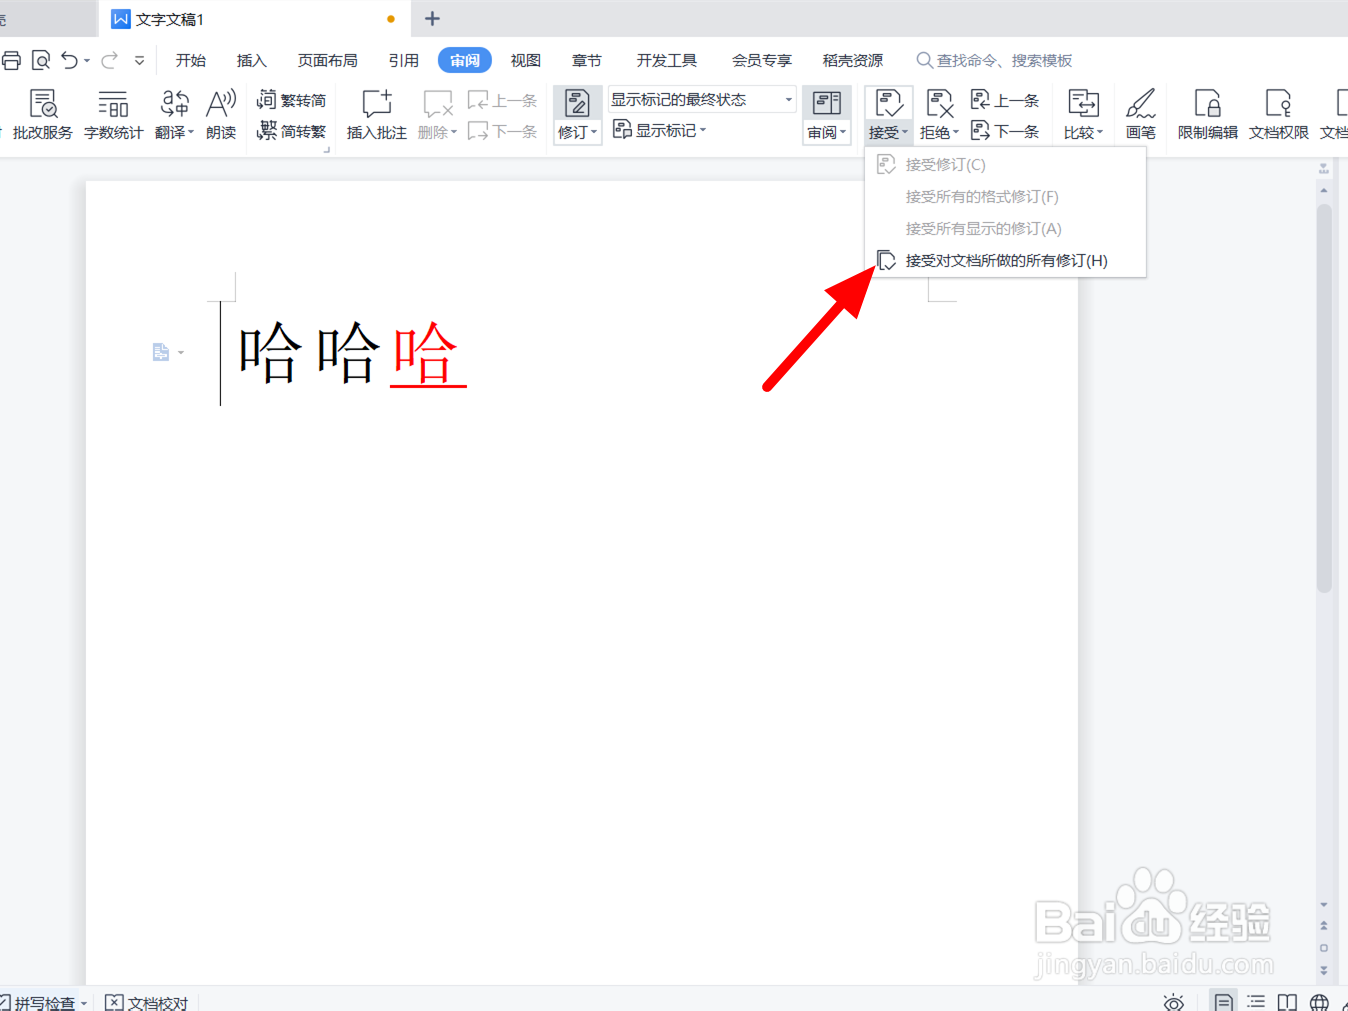Open the 删除 comment dropdown
The image size is (1348, 1011).
pyautogui.click(x=437, y=132)
